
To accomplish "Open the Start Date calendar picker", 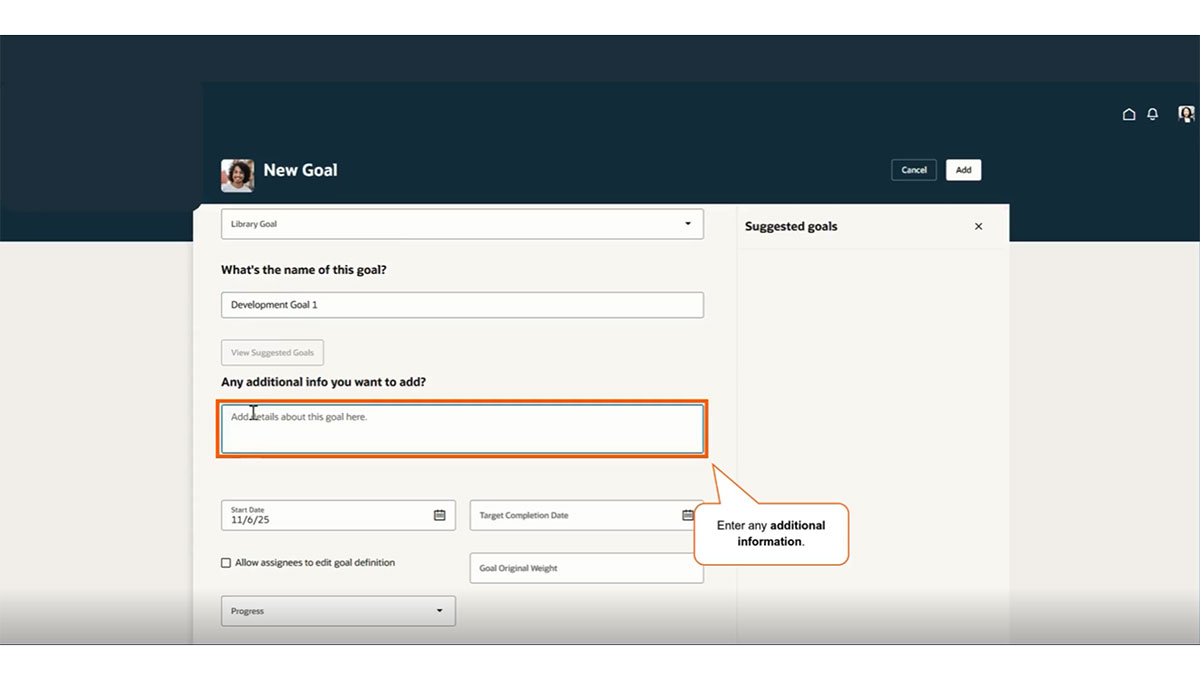I will pyautogui.click(x=438, y=515).
